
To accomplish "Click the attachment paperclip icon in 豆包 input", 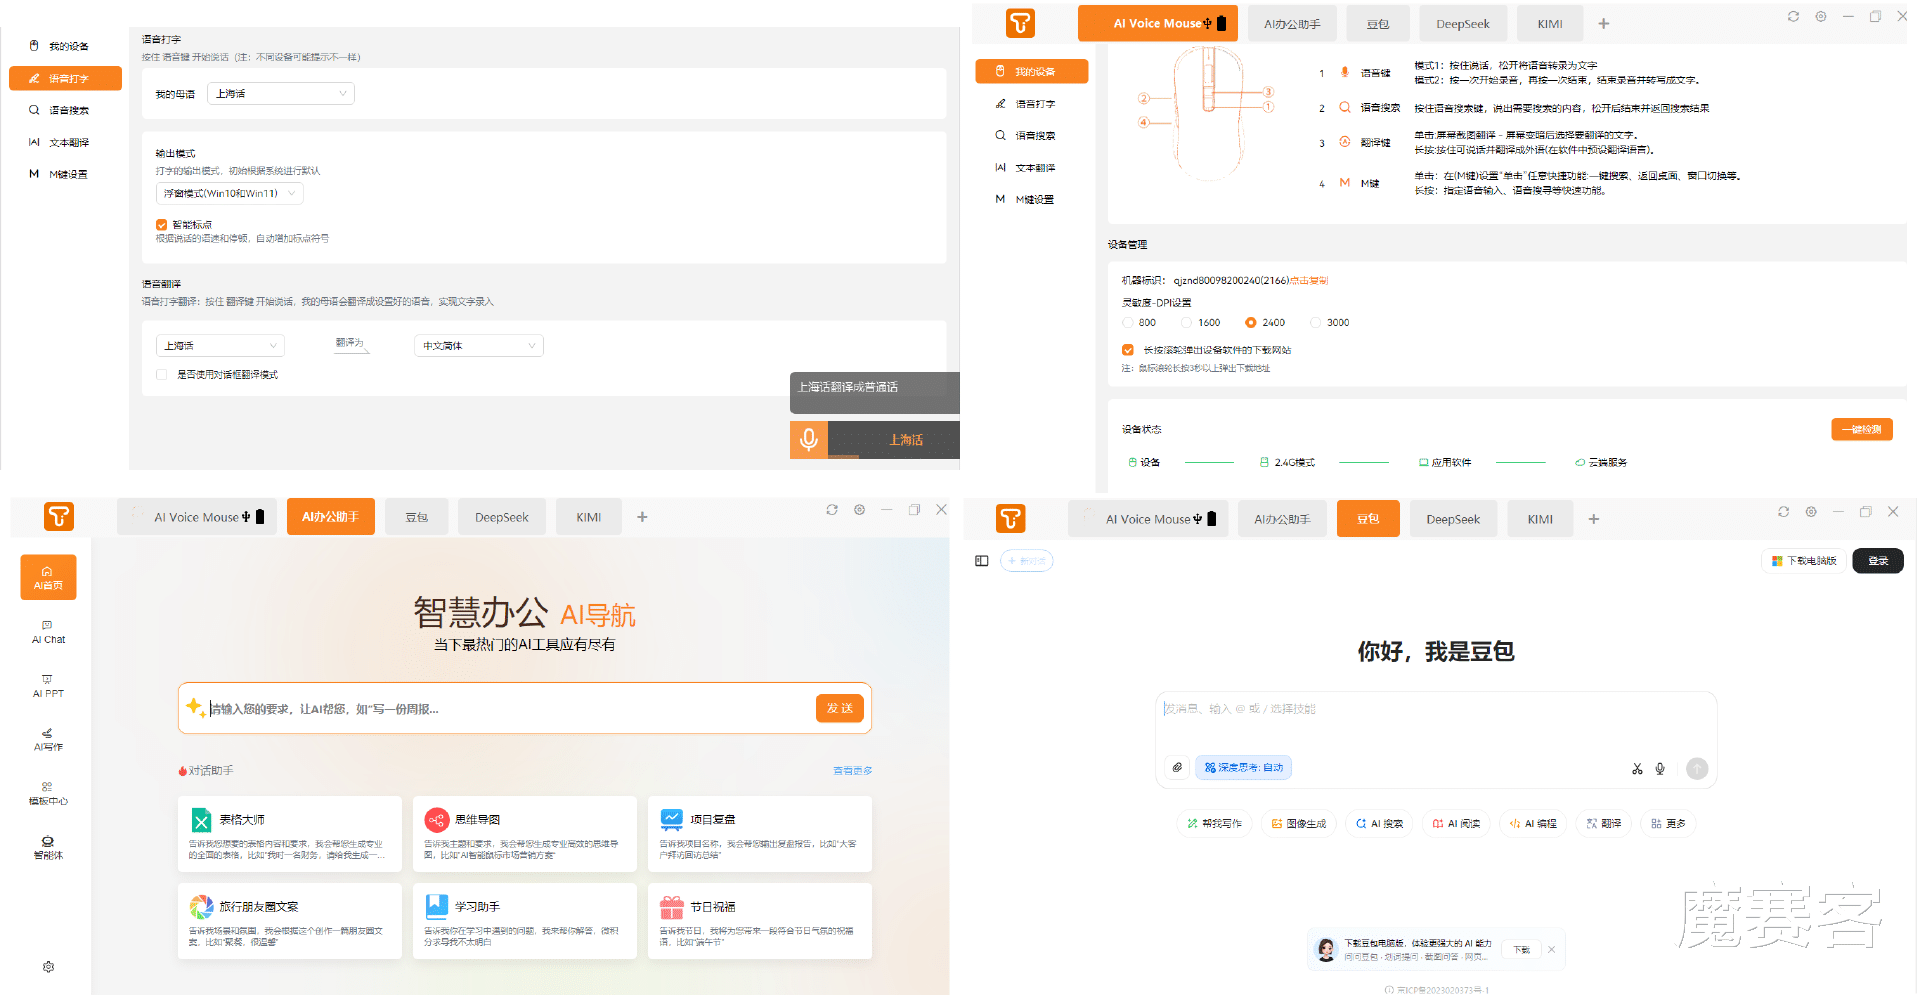I will pos(1177,768).
